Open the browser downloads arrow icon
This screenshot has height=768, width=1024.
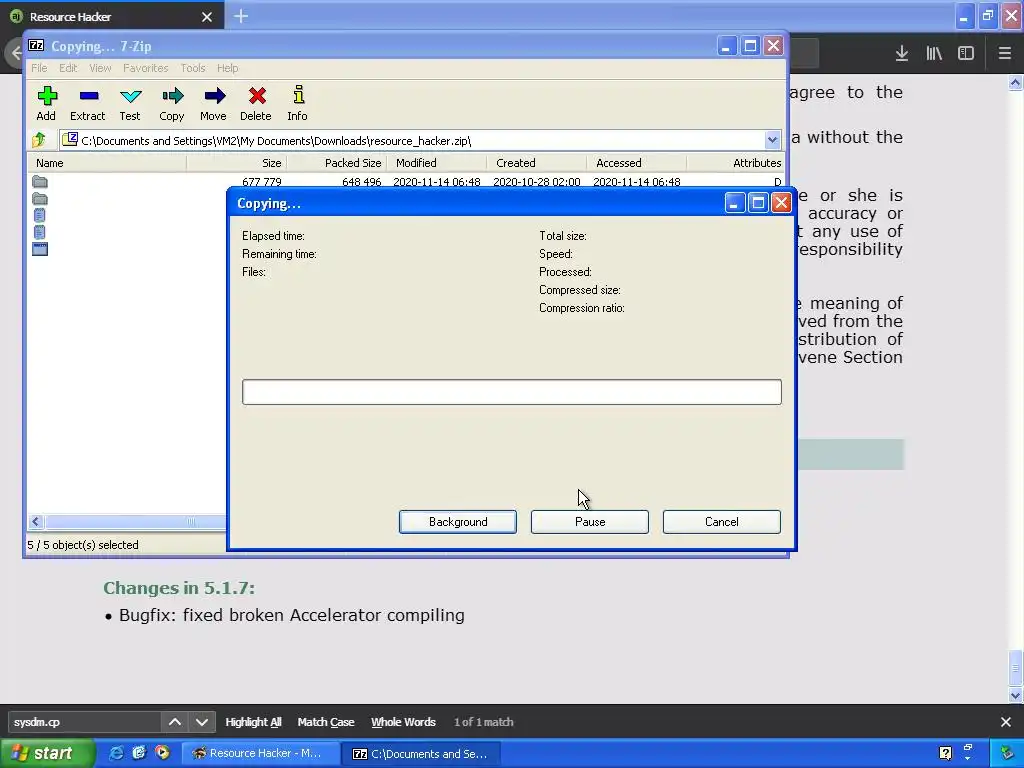coord(901,54)
